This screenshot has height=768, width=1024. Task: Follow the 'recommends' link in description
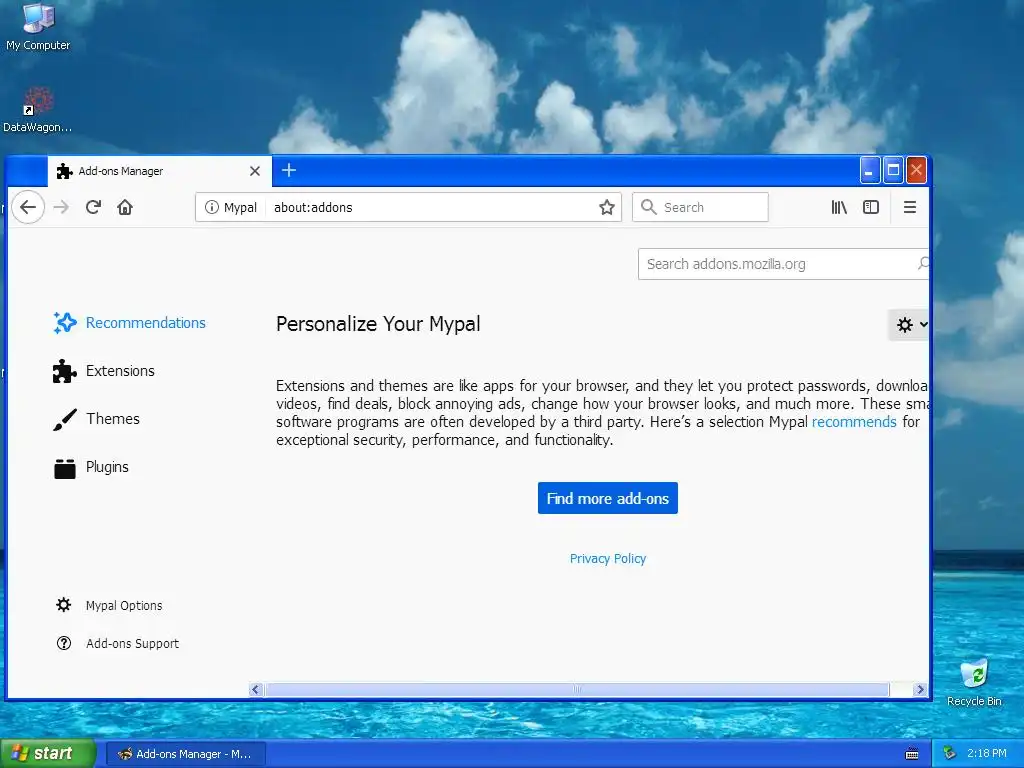pyautogui.click(x=854, y=422)
